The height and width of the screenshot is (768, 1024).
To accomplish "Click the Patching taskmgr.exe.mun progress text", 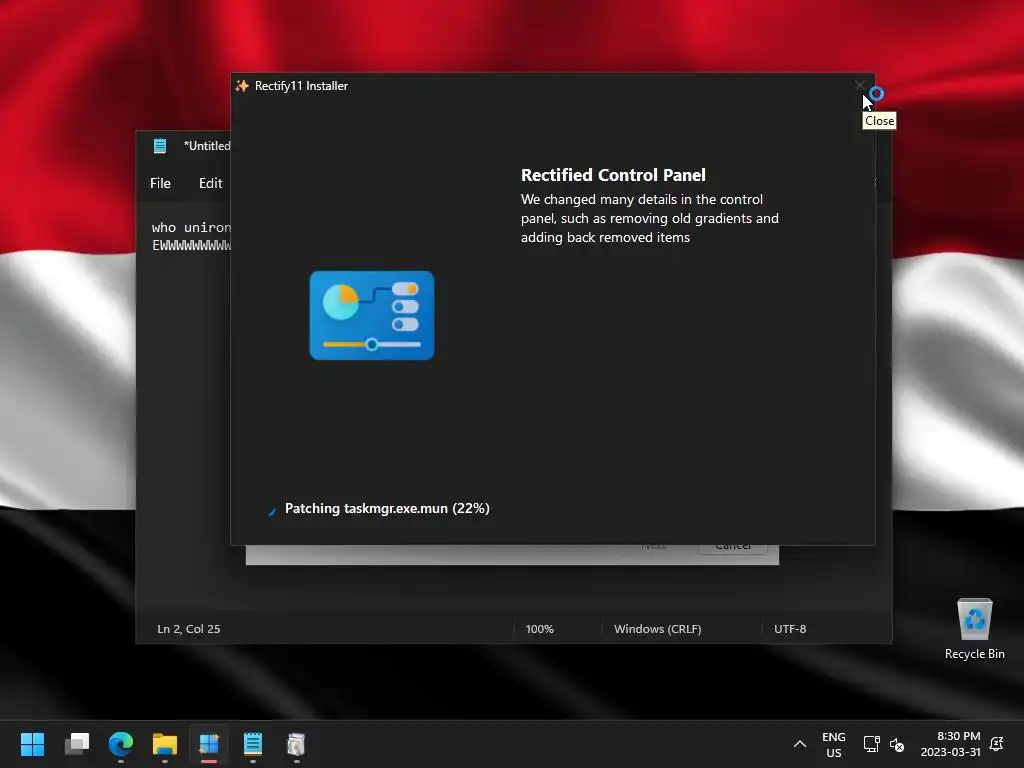I will coord(387,508).
